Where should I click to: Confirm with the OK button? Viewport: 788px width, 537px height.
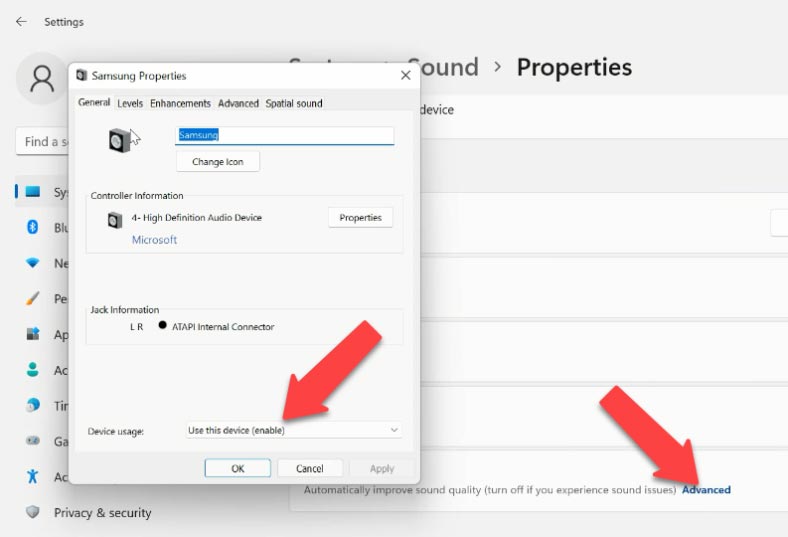point(238,468)
